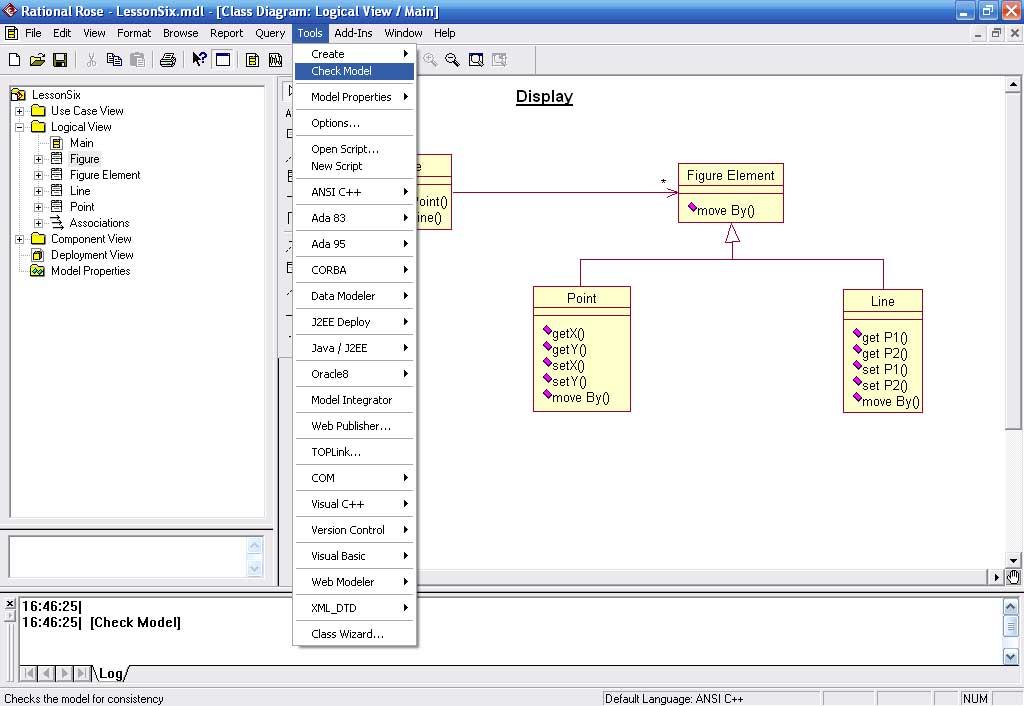Open the ANSI C++ submenu

click(355, 192)
